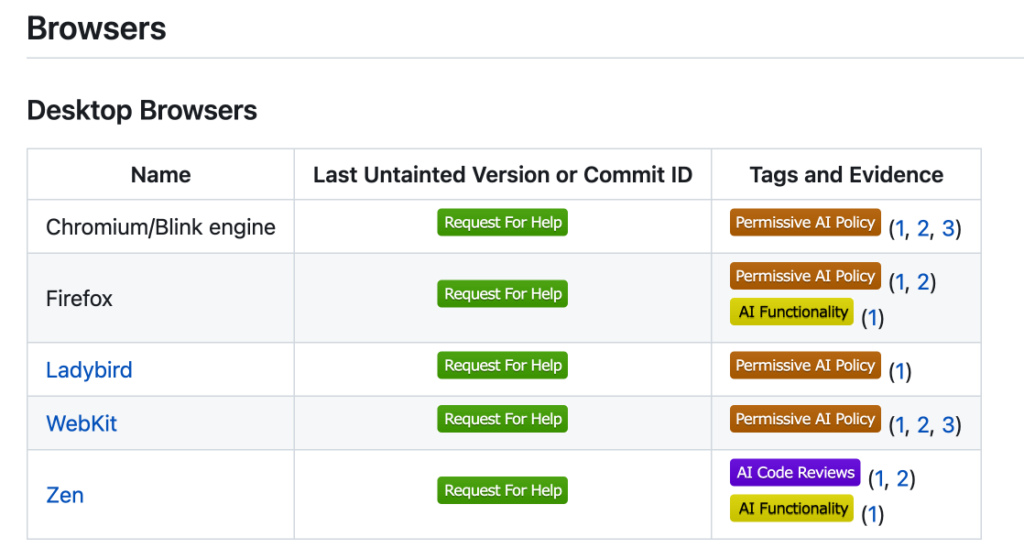Screen dimensions: 1024x559
Task: Click Request For Help badge in WebKit row
Action: [502, 419]
